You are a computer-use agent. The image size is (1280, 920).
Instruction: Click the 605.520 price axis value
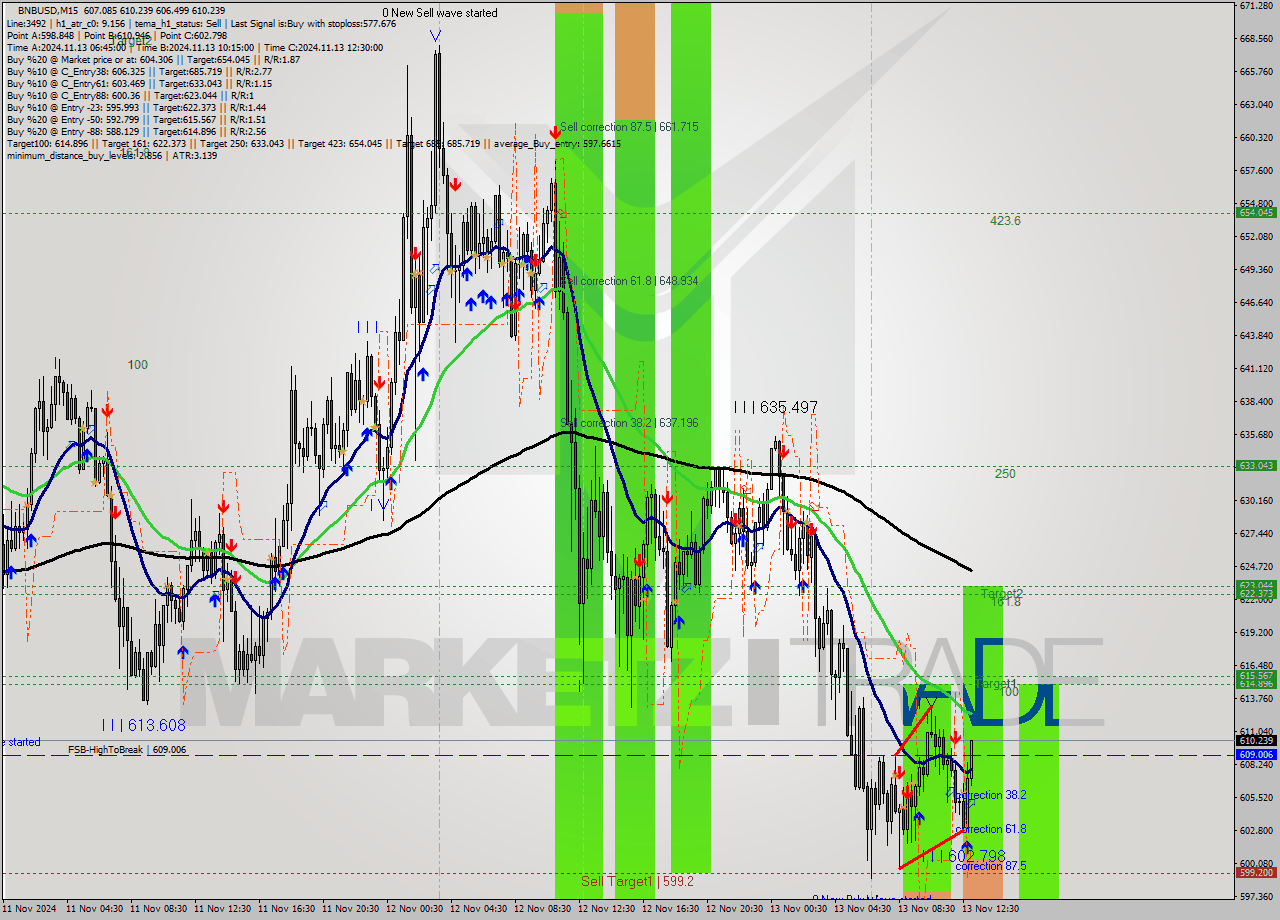pyautogui.click(x=1256, y=798)
